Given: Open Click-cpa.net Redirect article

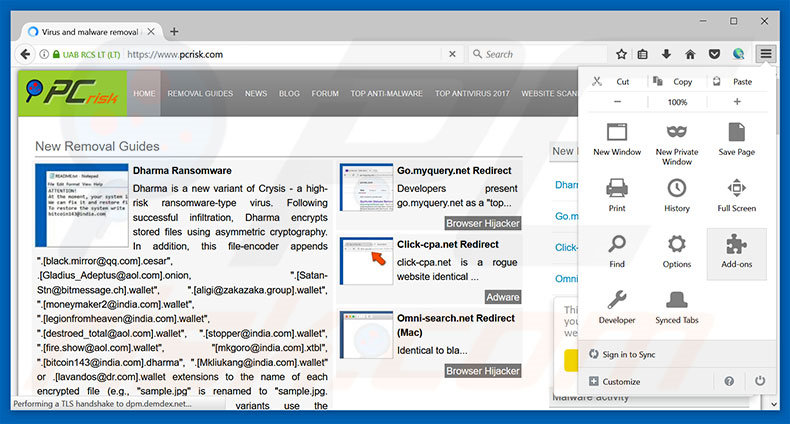Looking at the screenshot, I should tap(447, 244).
